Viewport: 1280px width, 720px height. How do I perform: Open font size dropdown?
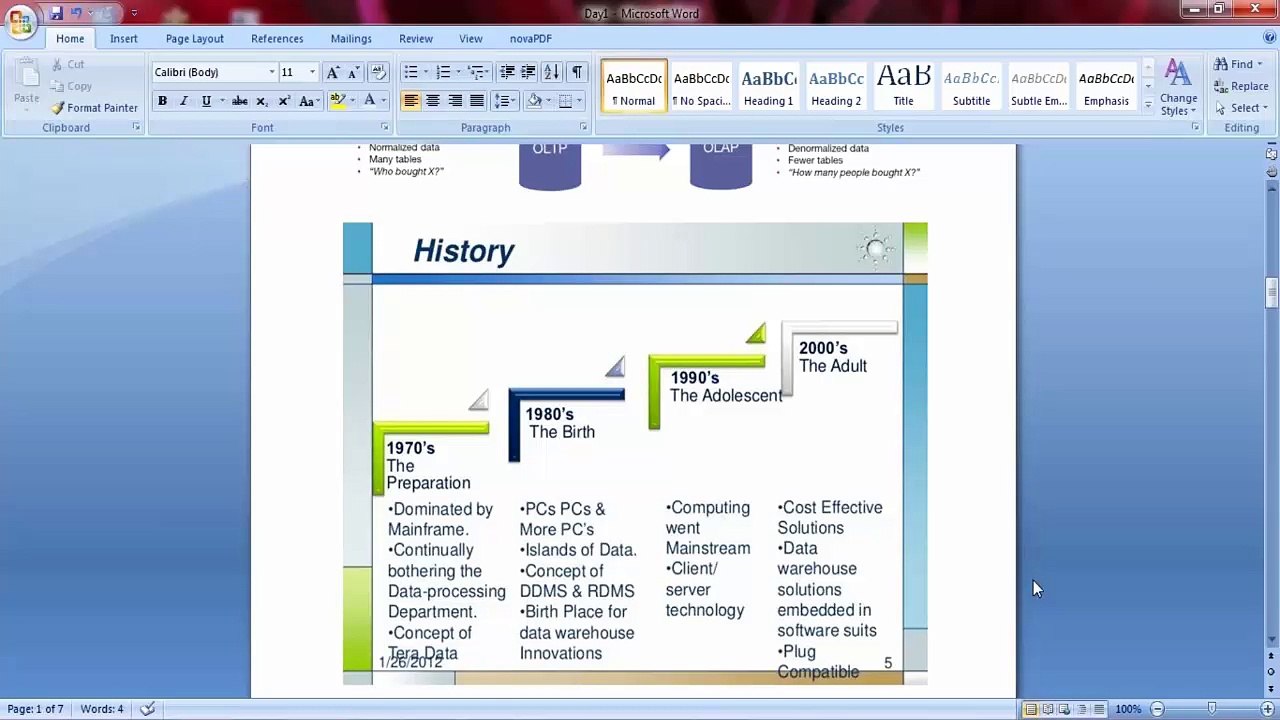[312, 72]
